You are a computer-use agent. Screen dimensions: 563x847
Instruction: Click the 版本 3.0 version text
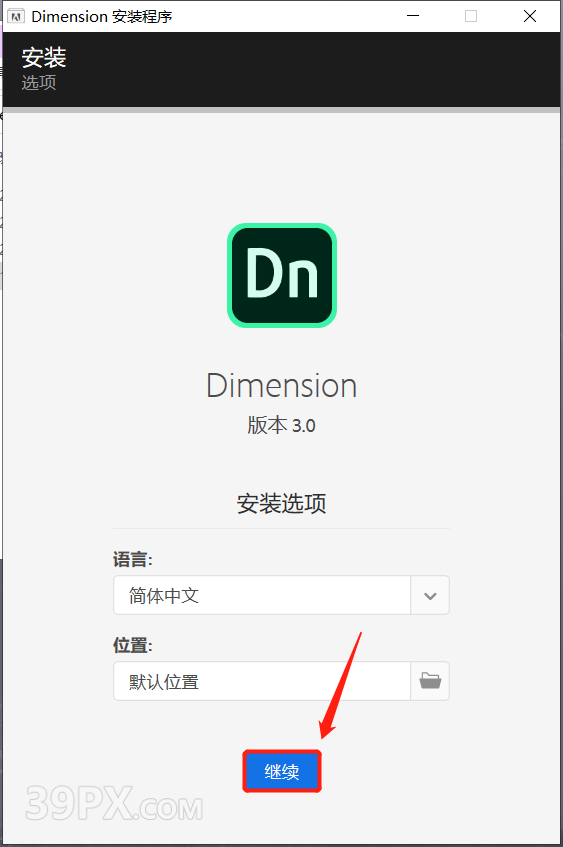coord(282,425)
